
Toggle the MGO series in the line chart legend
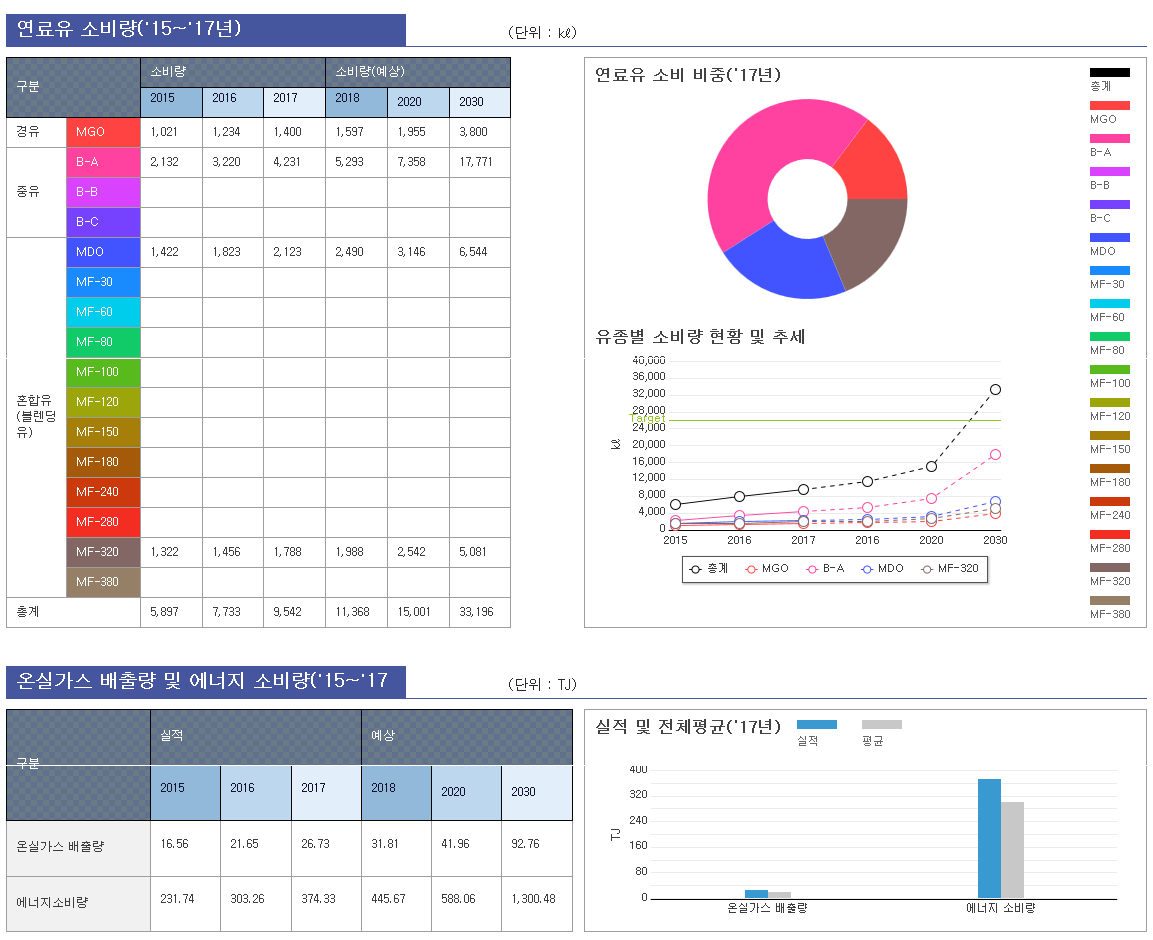(766, 569)
